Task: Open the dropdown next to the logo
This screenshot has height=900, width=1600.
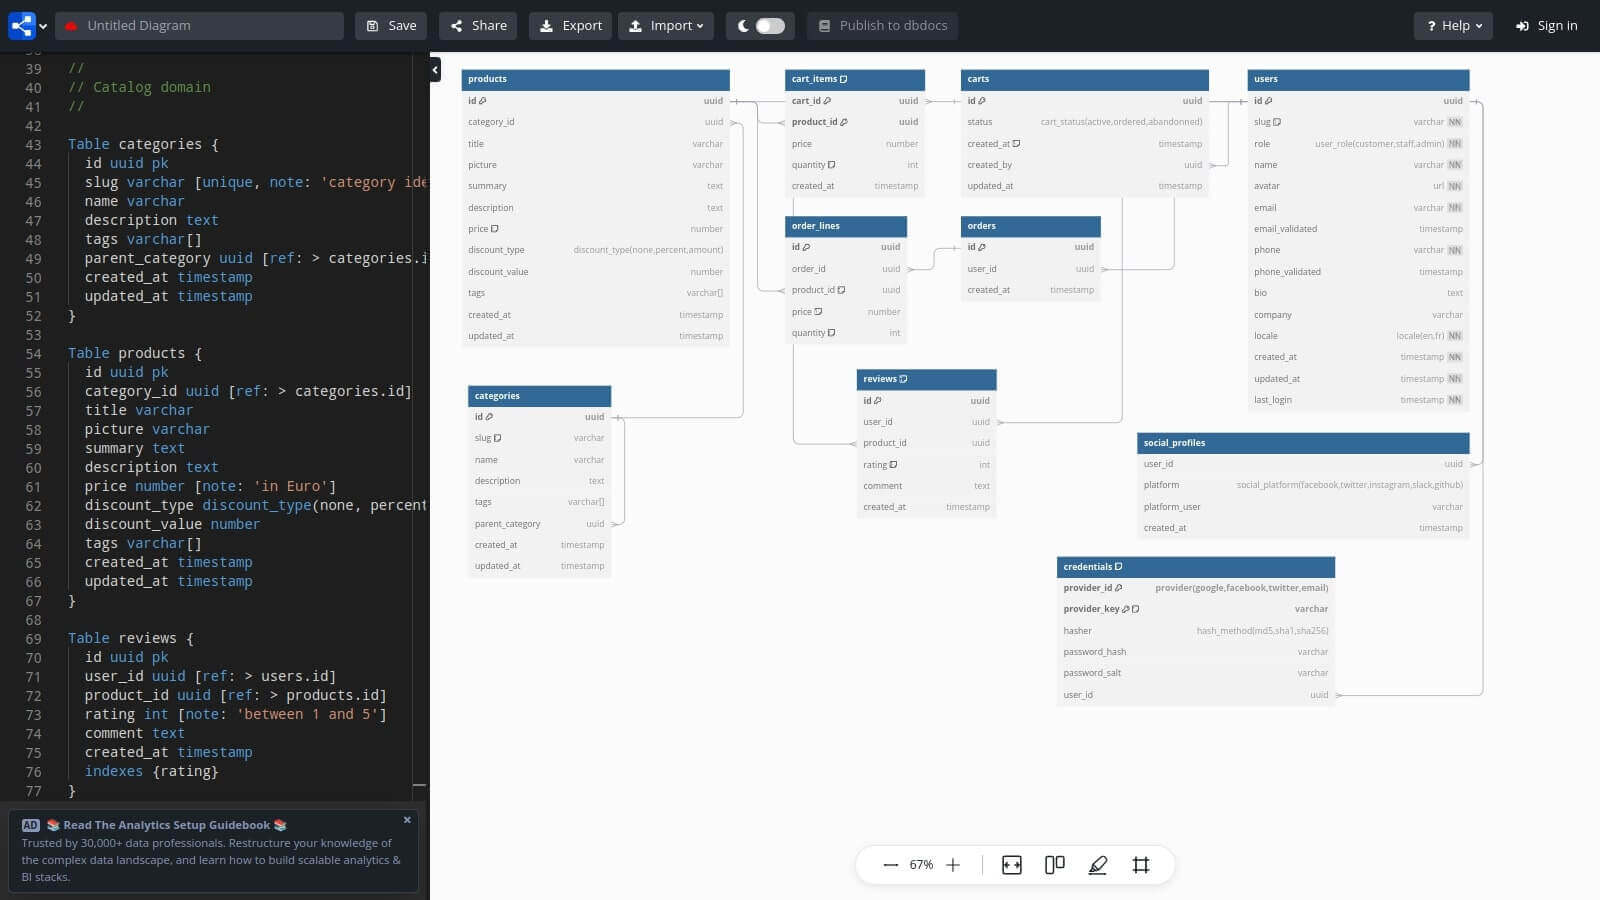Action: pos(43,25)
